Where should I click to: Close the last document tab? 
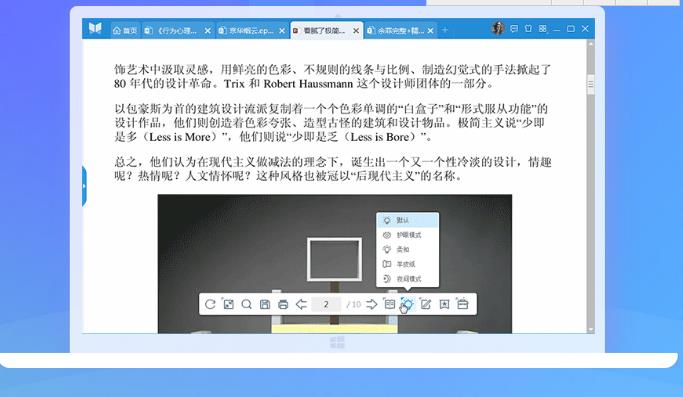430,31
